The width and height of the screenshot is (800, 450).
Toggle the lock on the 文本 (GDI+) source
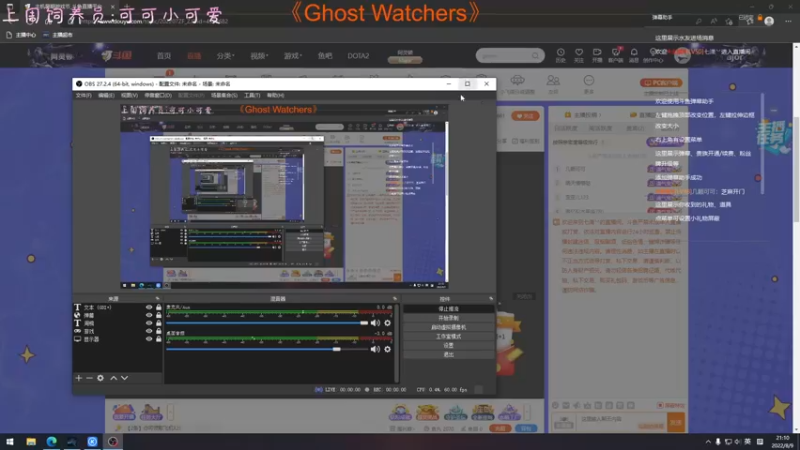coord(159,307)
